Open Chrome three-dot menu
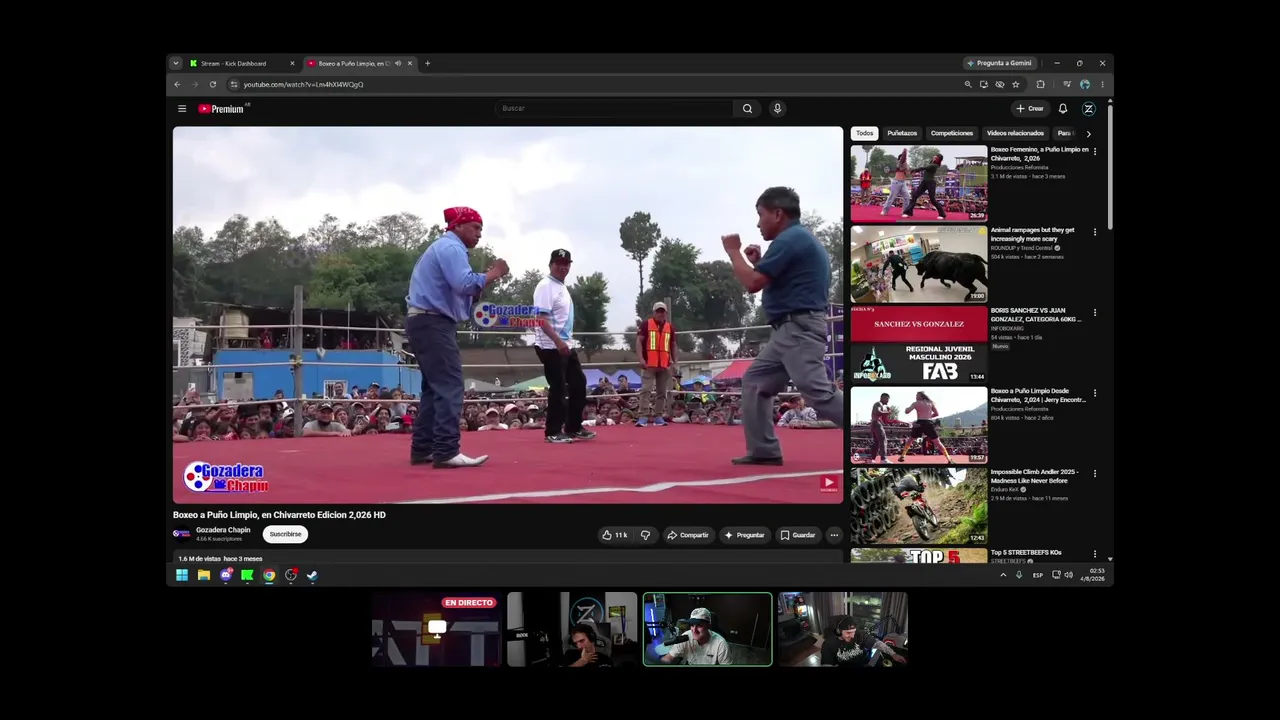The width and height of the screenshot is (1280, 720). pos(1102,84)
